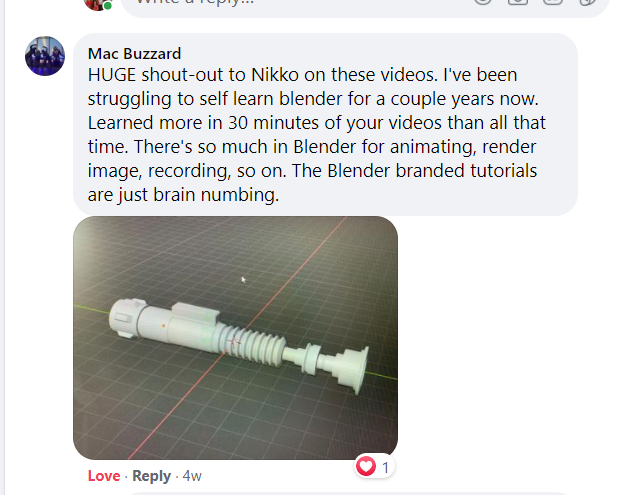The image size is (622, 495).
Task: Insert a GIF via the GIF icon
Action: pos(553,2)
